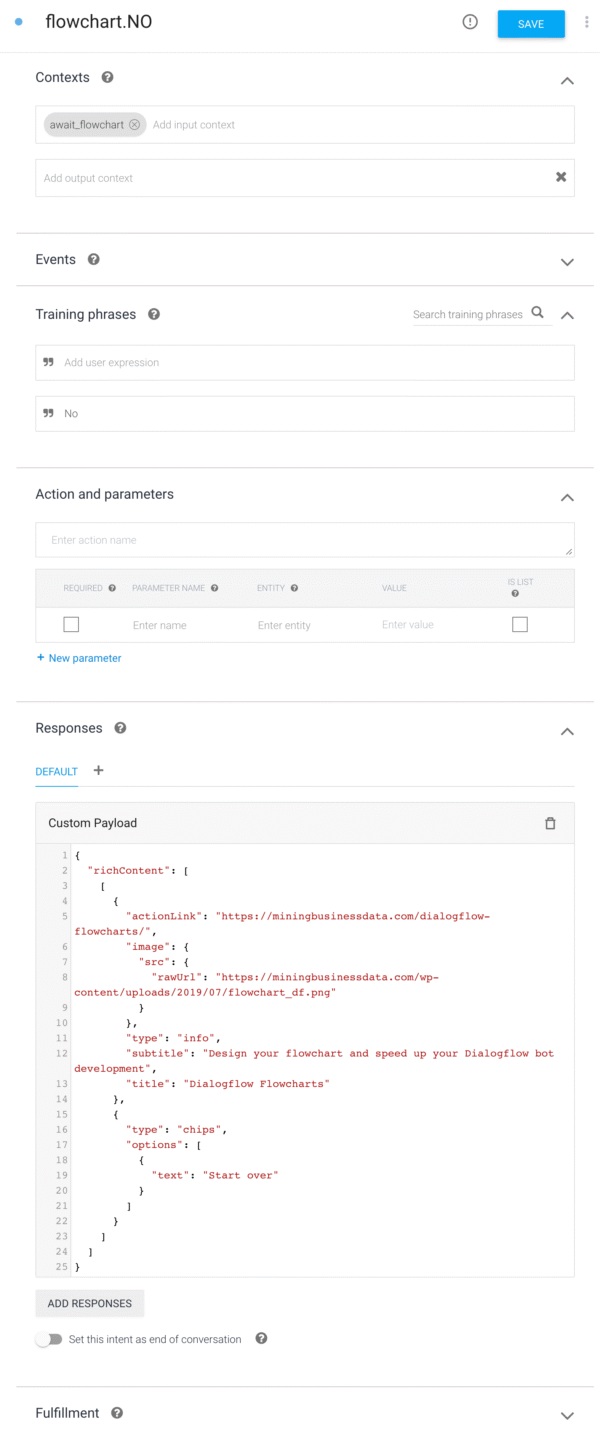Expand the Fulfillment section

567,1413
